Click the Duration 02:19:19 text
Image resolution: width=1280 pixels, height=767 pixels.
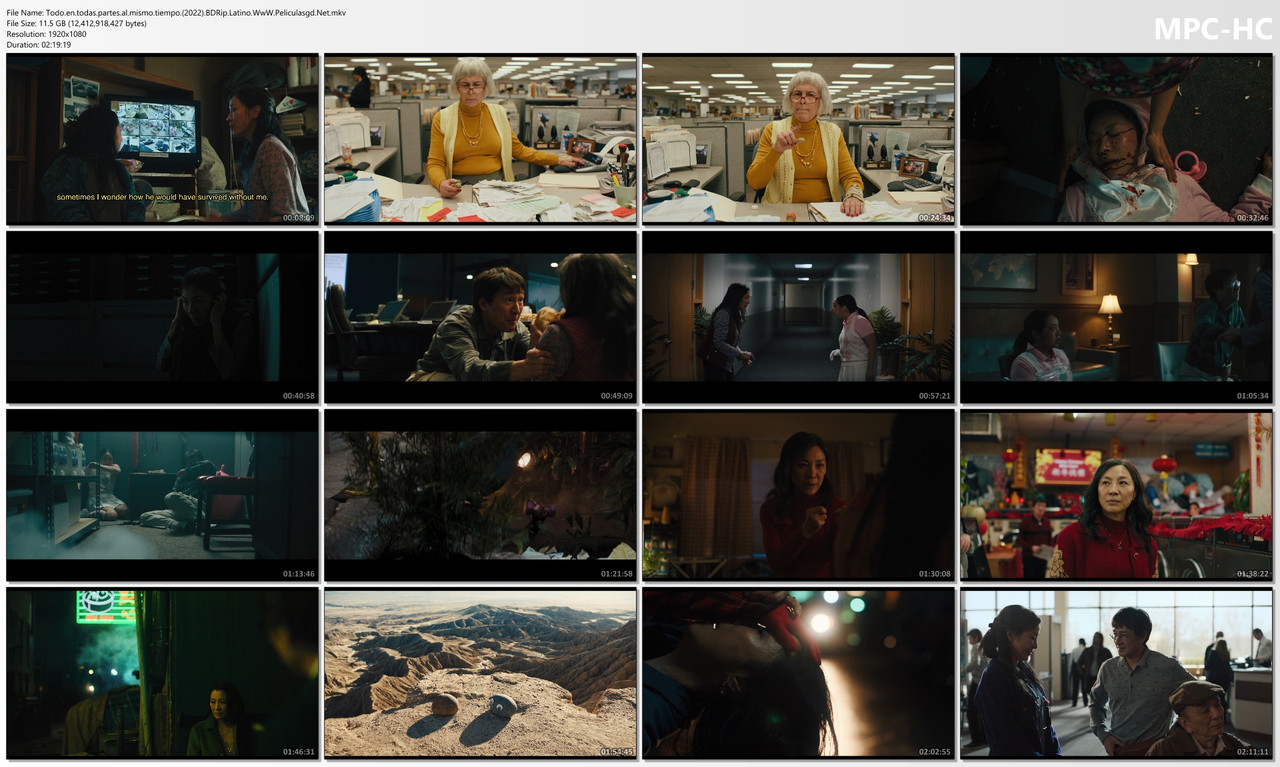point(38,45)
